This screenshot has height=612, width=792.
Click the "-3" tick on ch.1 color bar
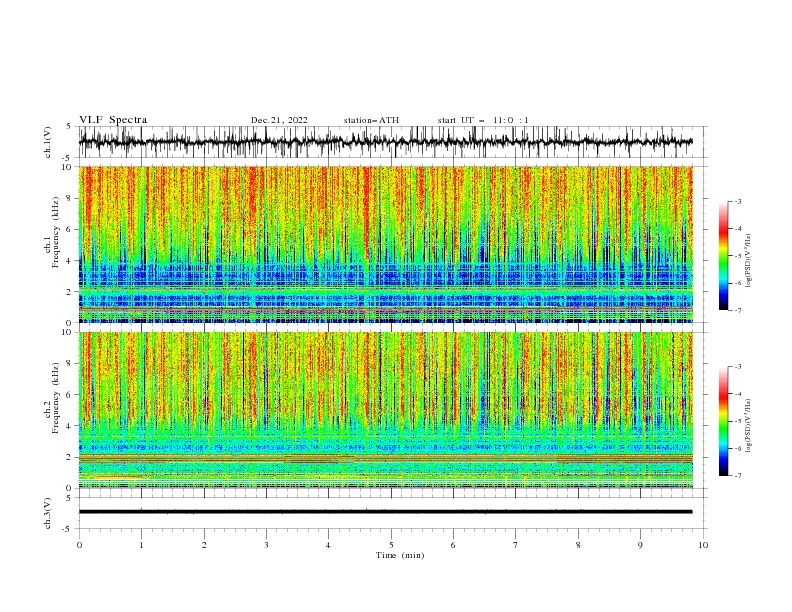tap(737, 201)
